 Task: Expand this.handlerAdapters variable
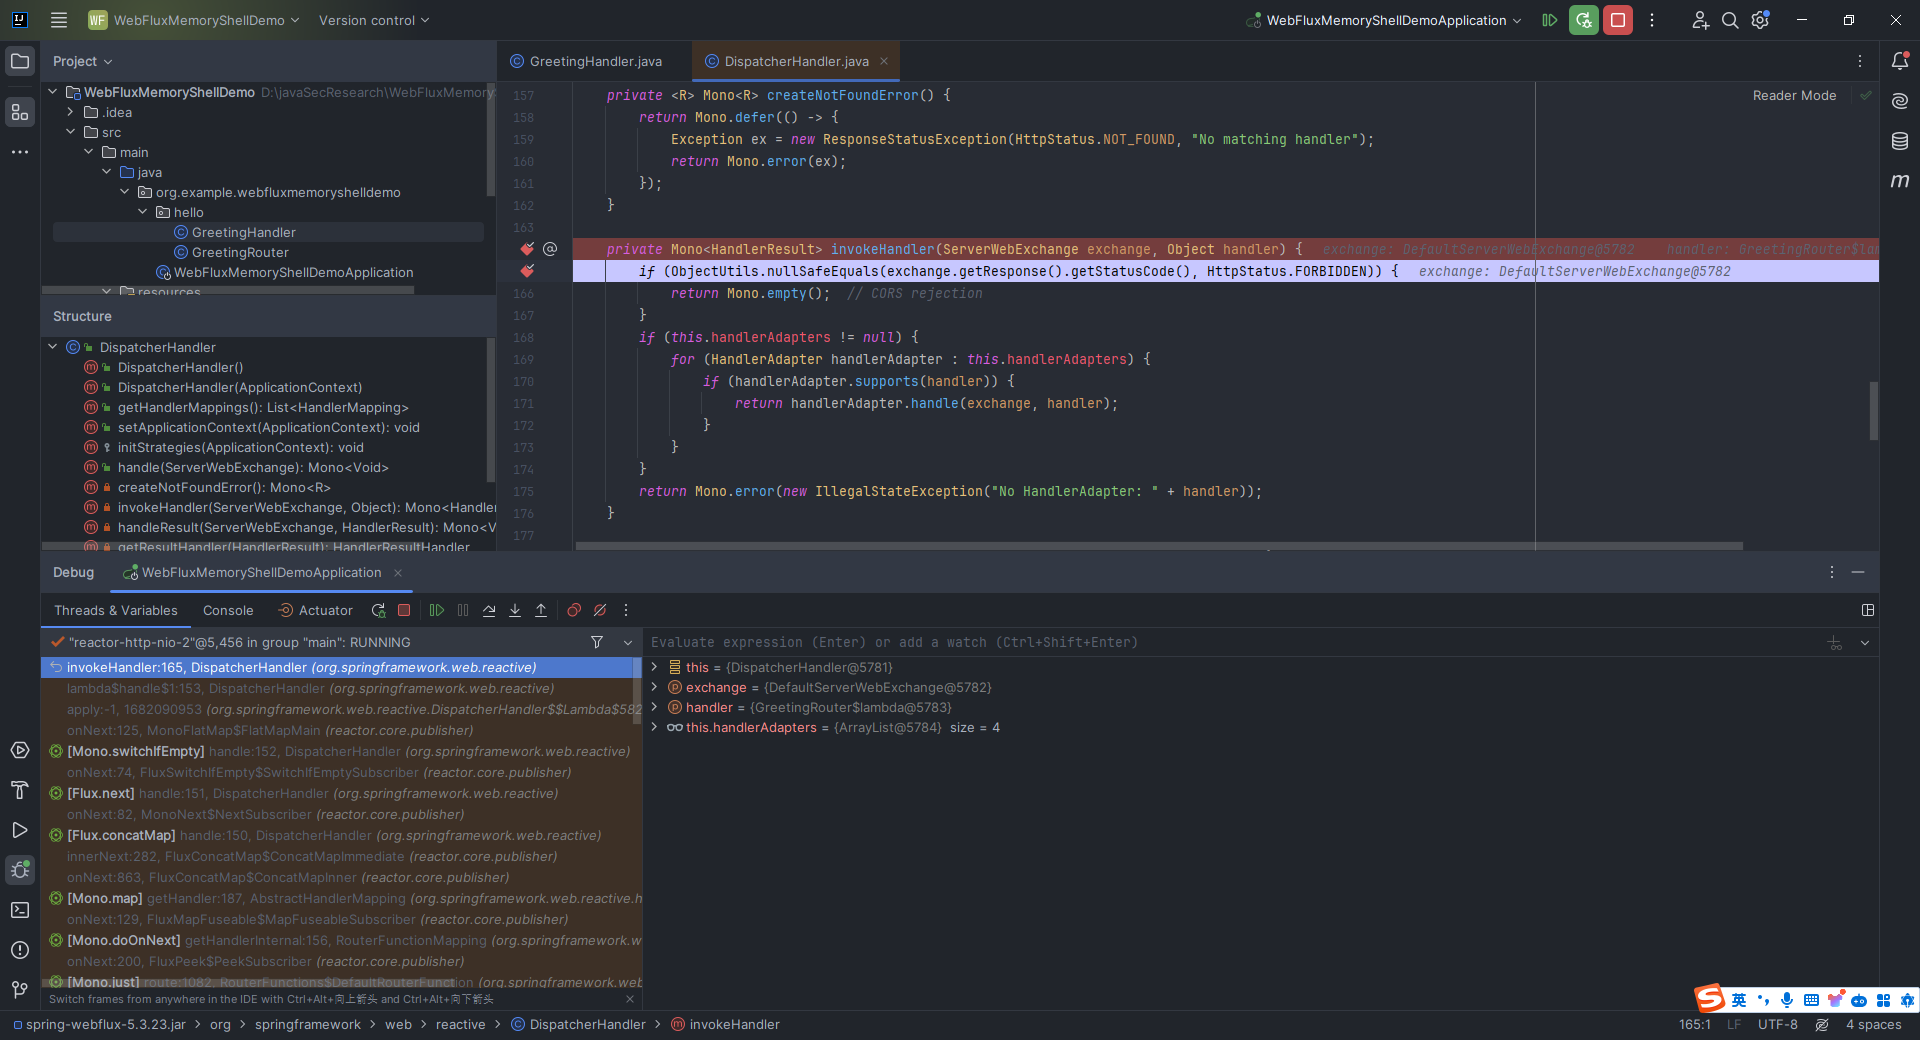(x=655, y=727)
